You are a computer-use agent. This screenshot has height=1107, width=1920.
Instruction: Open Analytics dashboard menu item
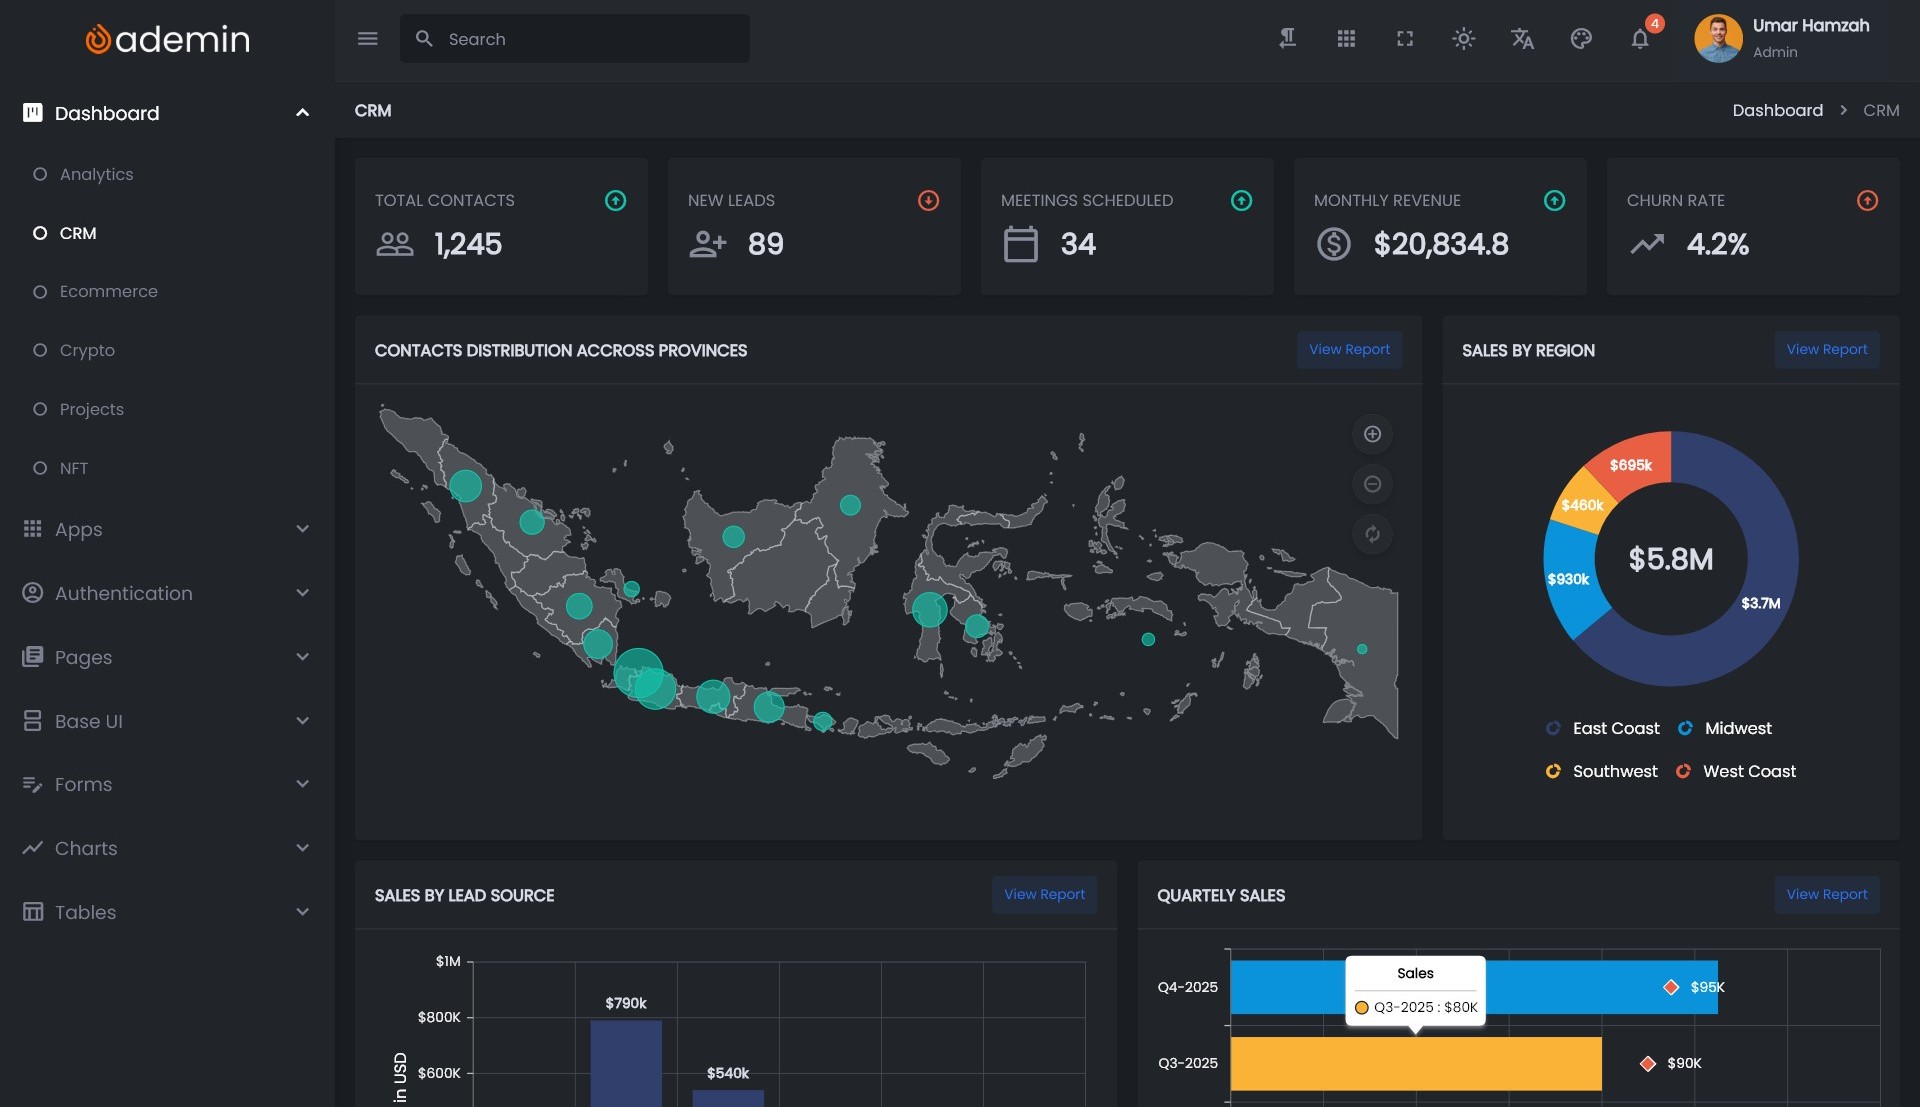point(96,174)
